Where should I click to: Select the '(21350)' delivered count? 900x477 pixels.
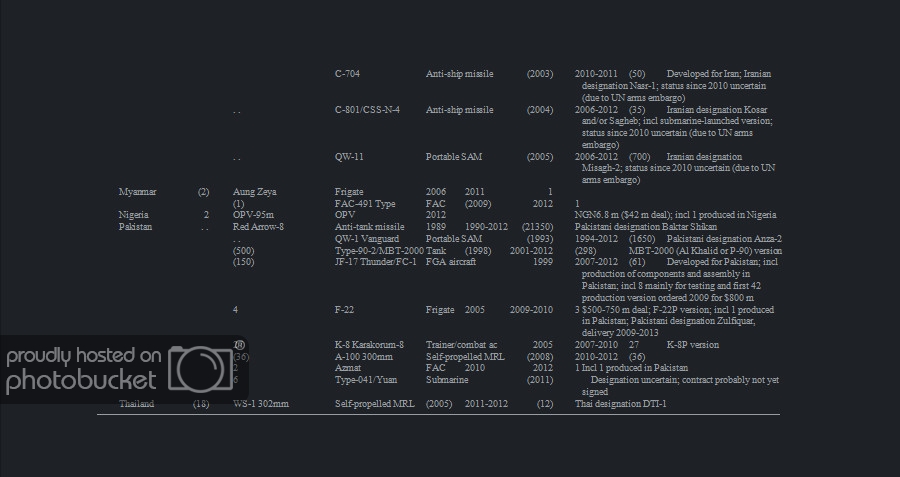(537, 227)
